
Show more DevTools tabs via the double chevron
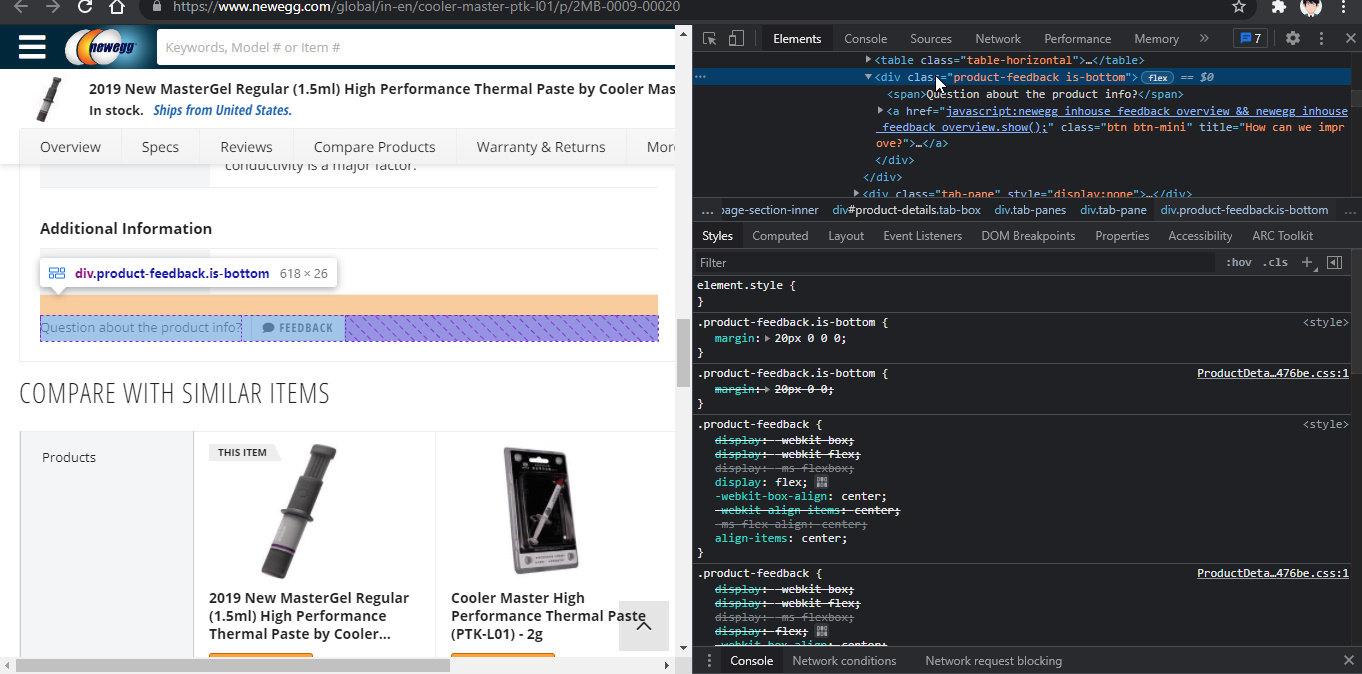click(x=1204, y=38)
